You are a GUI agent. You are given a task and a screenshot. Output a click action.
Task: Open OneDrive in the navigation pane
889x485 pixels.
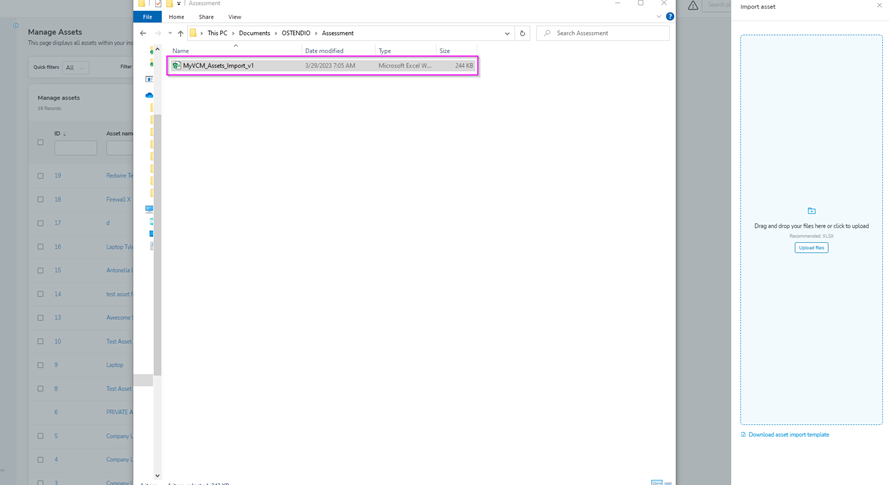(x=149, y=95)
